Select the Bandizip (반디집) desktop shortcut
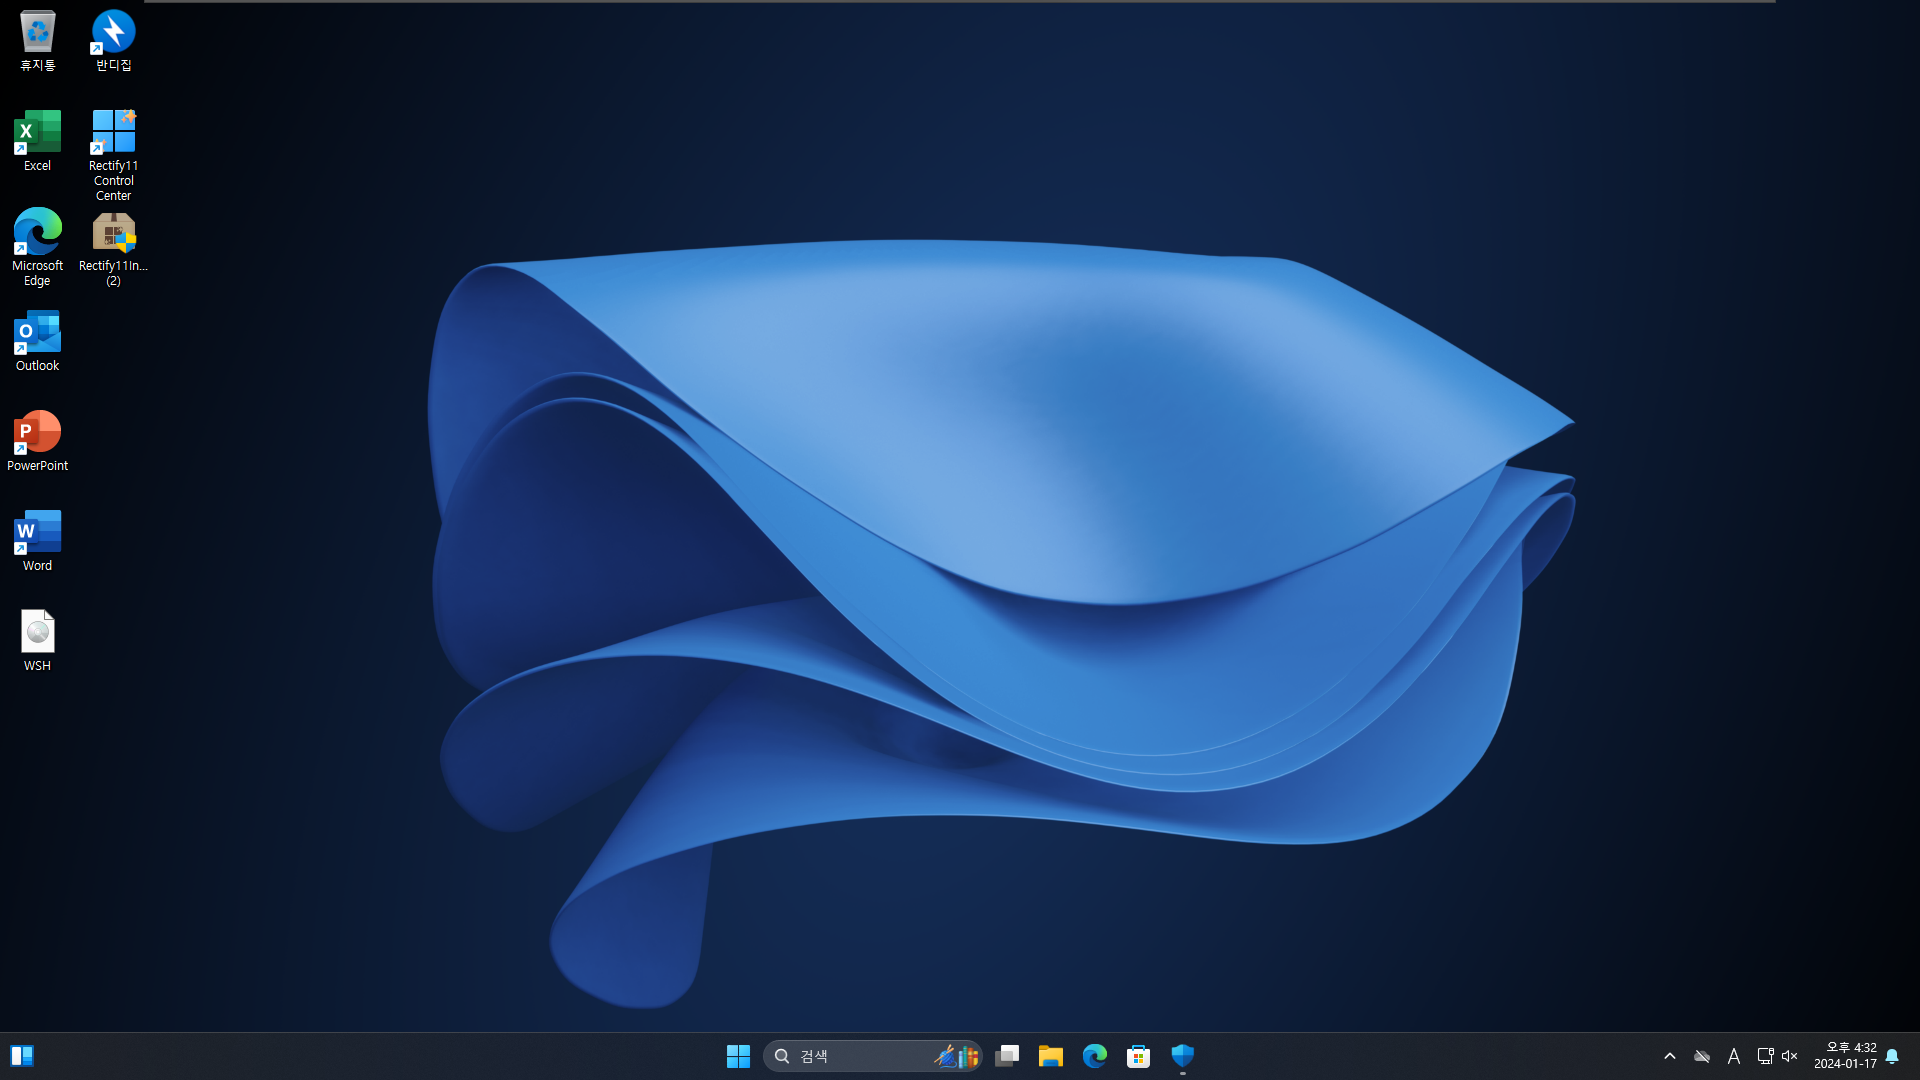The height and width of the screenshot is (1080, 1920). point(113,42)
